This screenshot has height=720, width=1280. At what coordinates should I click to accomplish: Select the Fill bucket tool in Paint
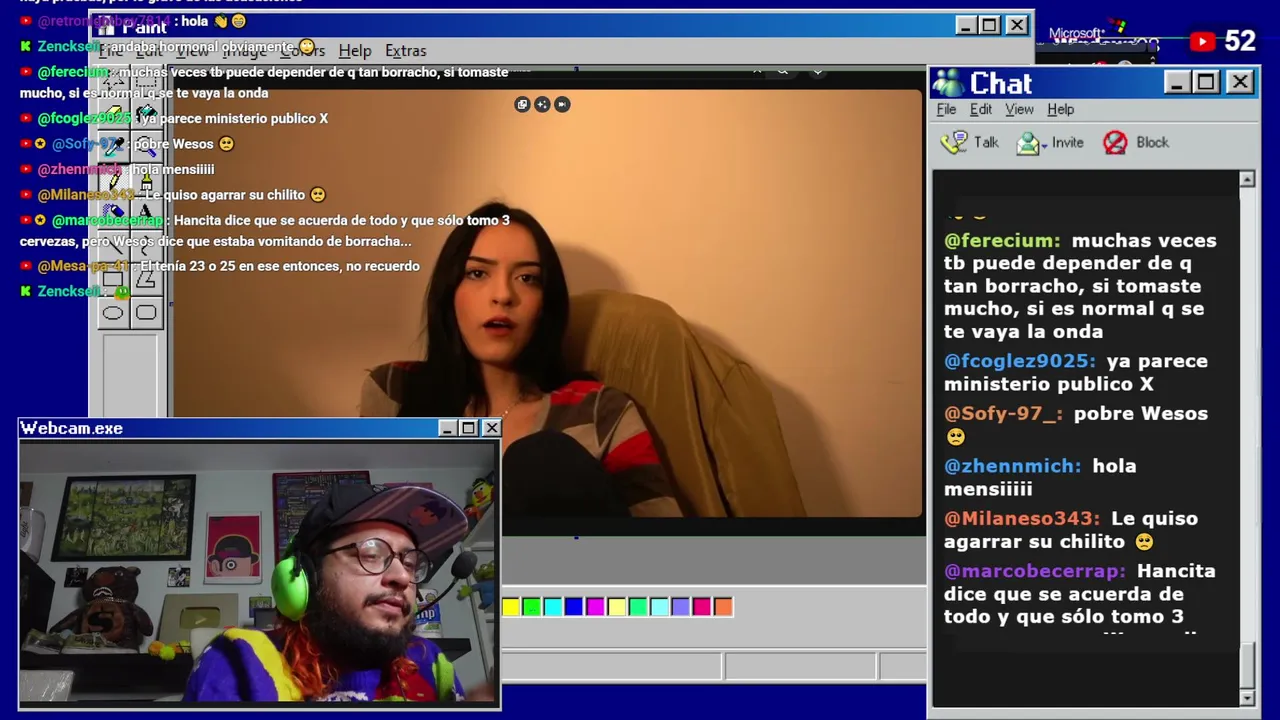(x=146, y=112)
